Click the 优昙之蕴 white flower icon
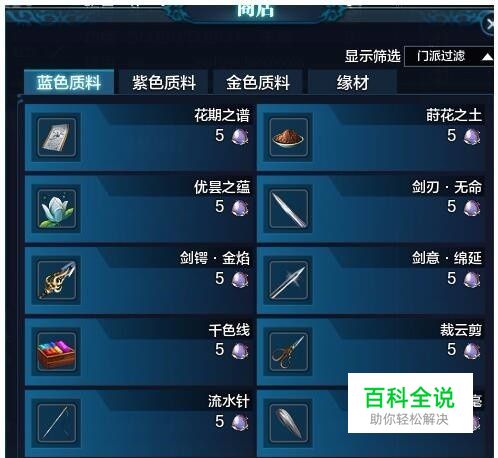This screenshot has width=498, height=458. [56, 209]
